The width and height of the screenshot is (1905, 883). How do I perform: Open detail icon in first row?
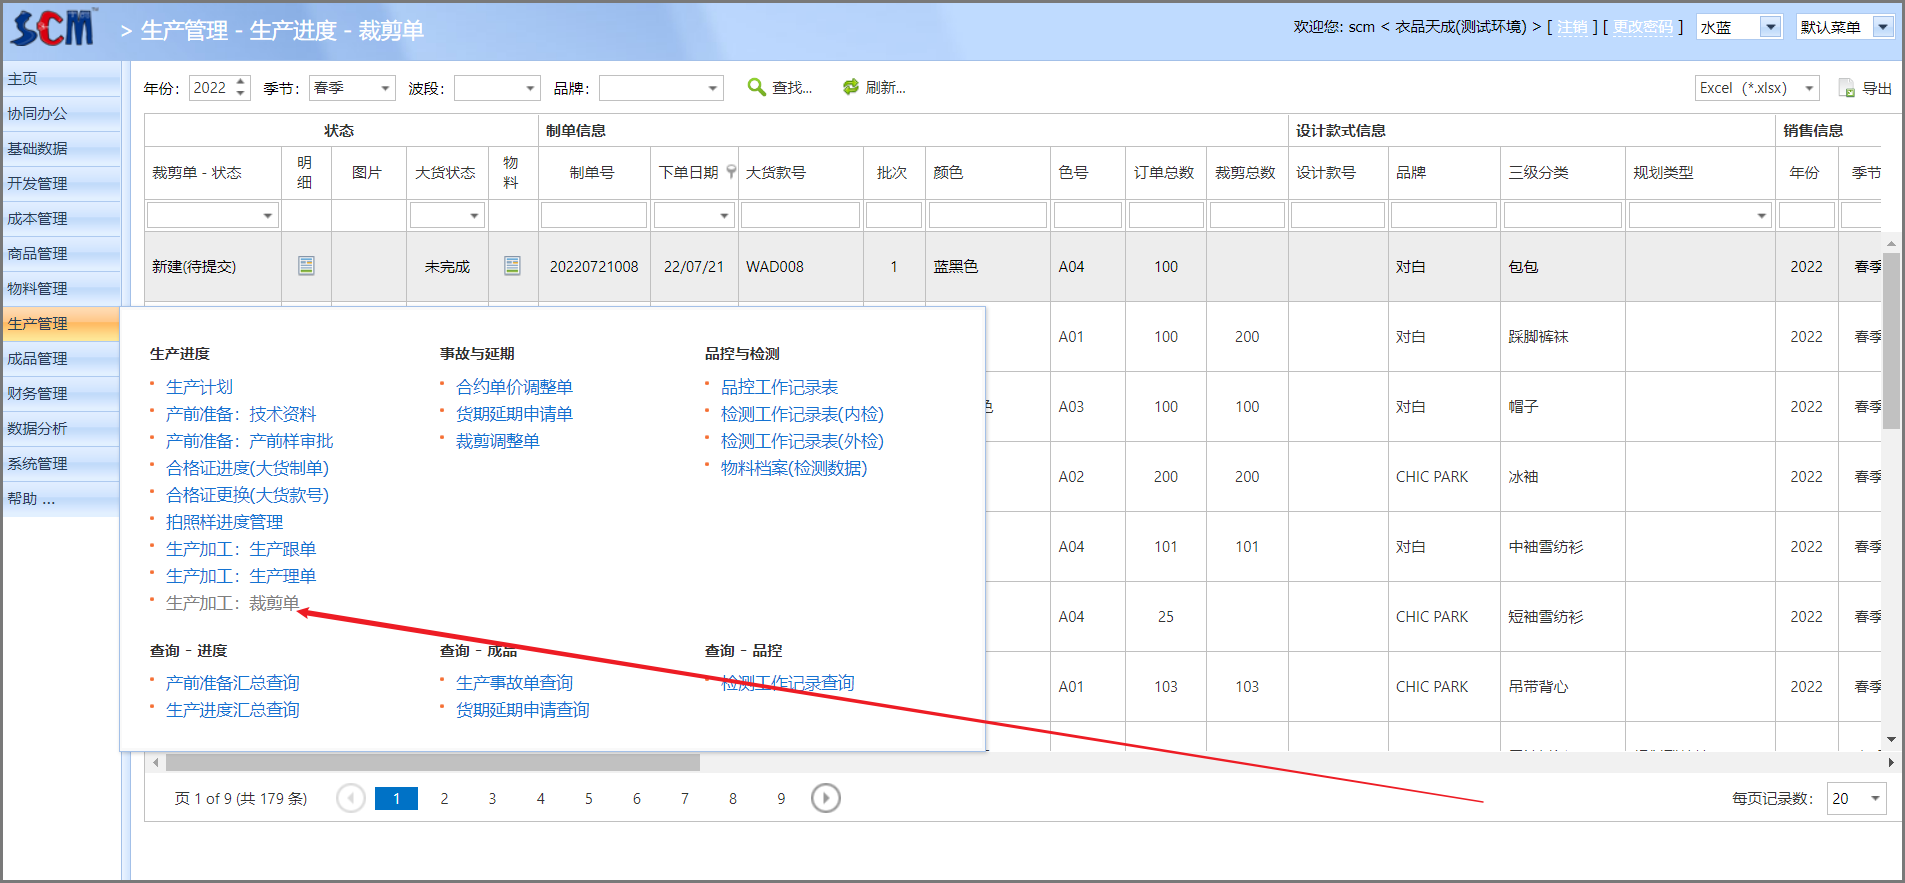306,266
